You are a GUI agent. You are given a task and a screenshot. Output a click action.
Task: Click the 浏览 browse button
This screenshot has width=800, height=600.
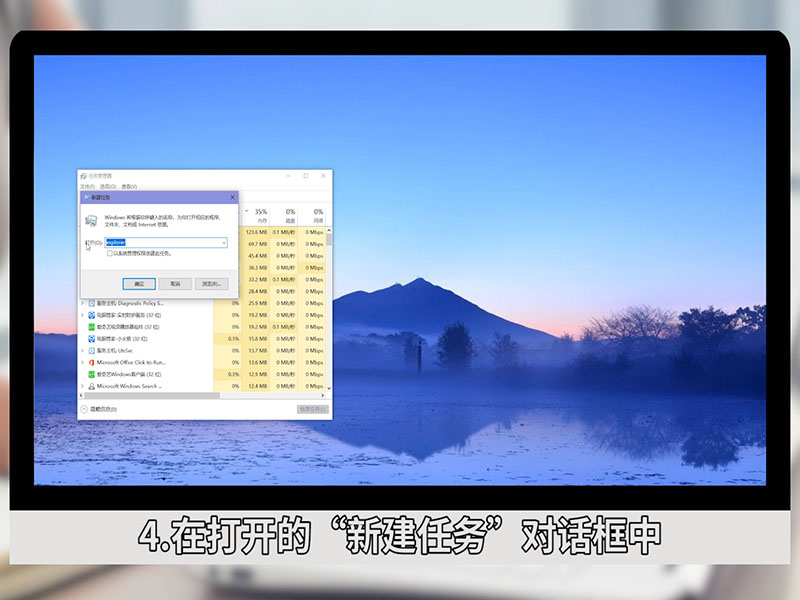(x=211, y=284)
